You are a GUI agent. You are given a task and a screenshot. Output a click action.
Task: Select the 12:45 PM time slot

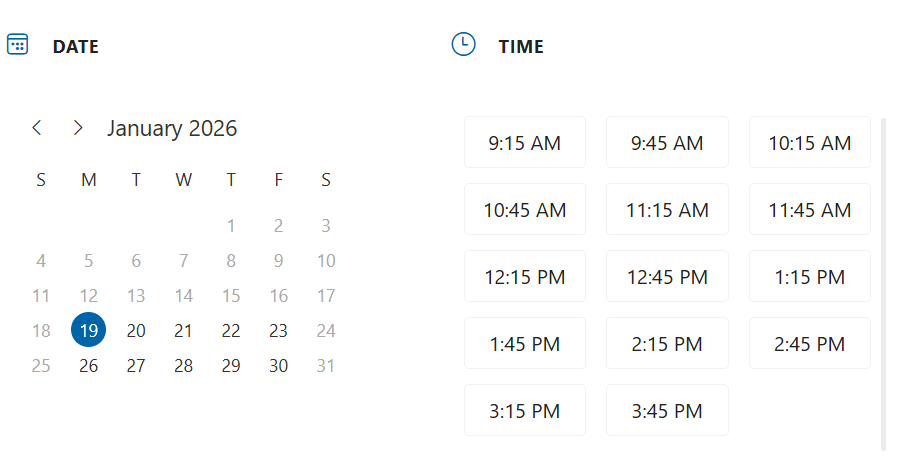(x=667, y=277)
